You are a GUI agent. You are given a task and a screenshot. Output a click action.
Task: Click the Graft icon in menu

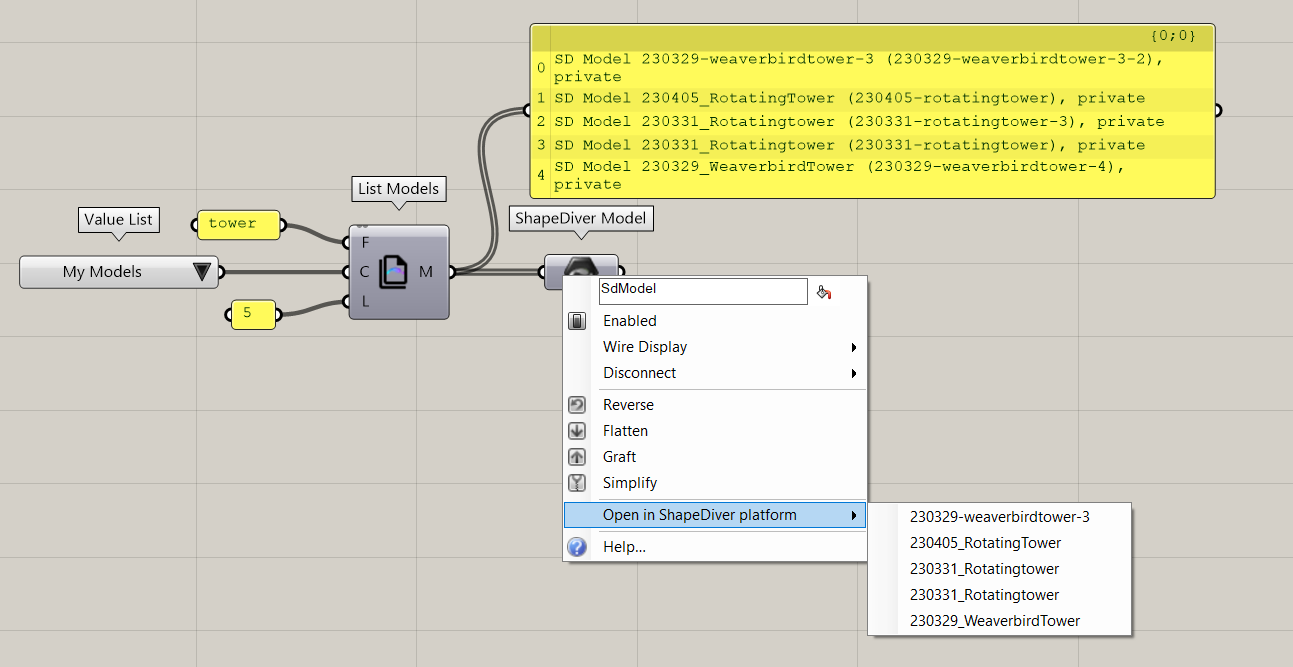pyautogui.click(x=577, y=457)
